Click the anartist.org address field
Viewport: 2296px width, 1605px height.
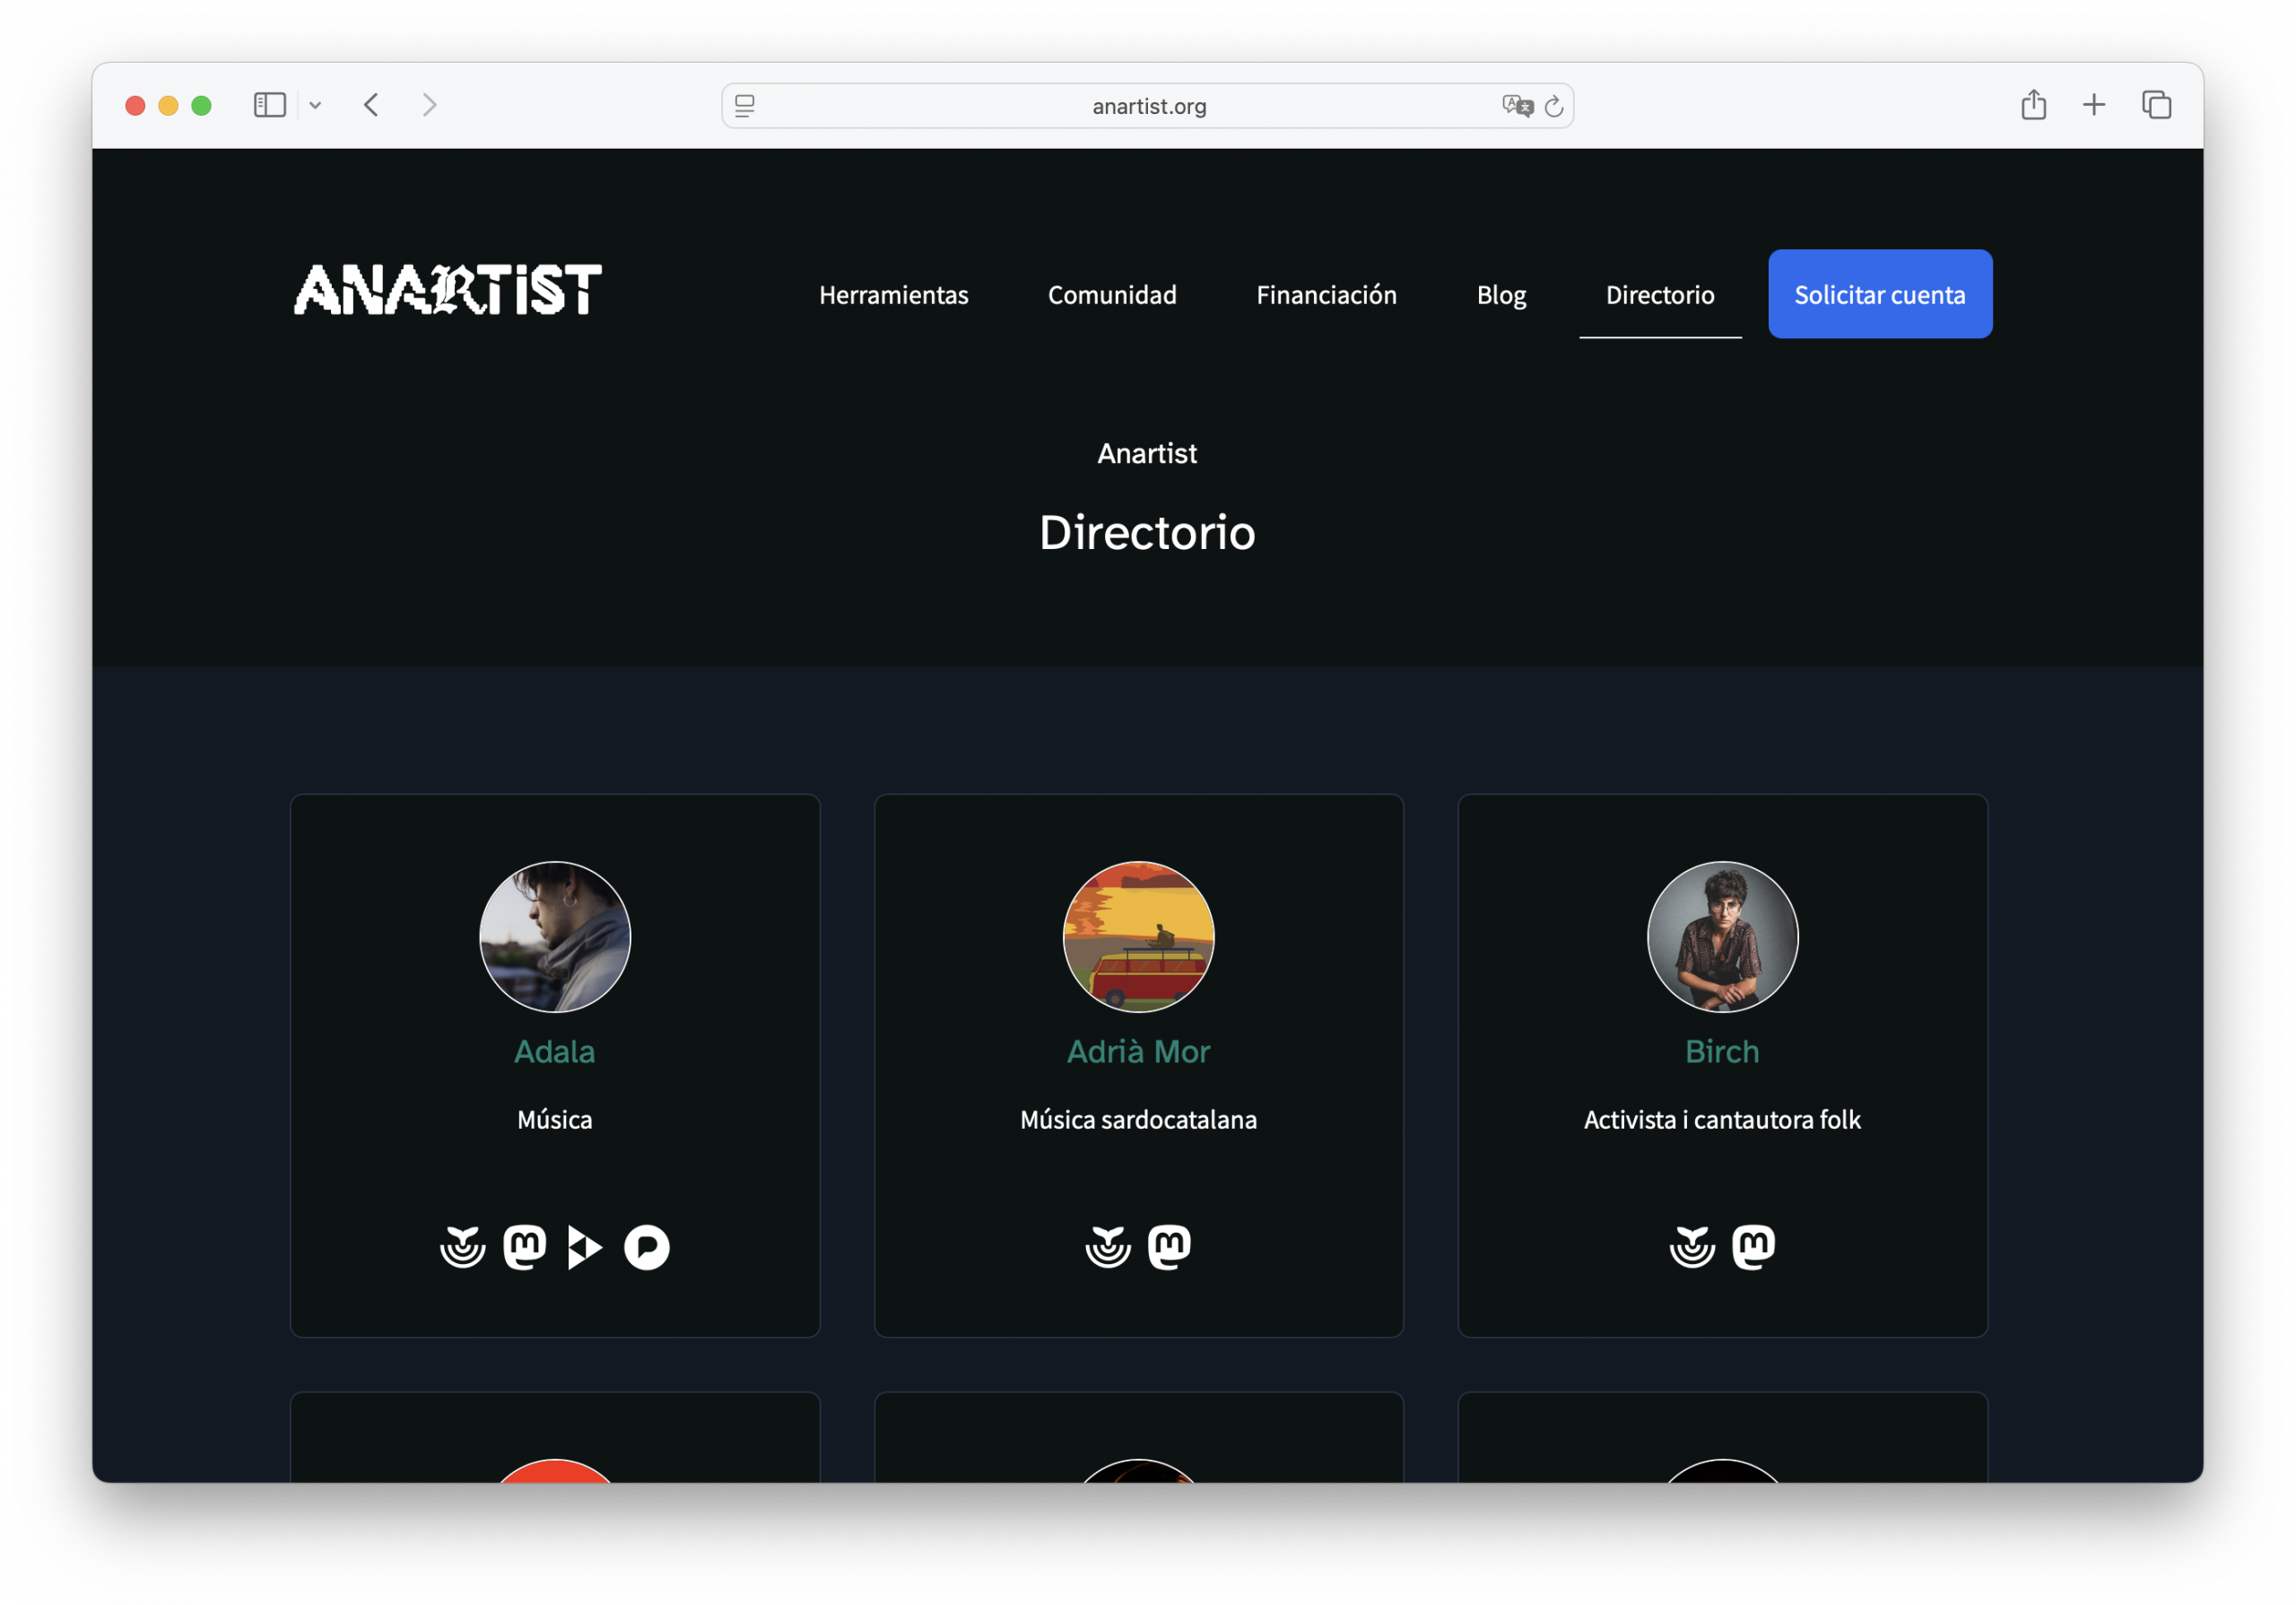click(1148, 106)
